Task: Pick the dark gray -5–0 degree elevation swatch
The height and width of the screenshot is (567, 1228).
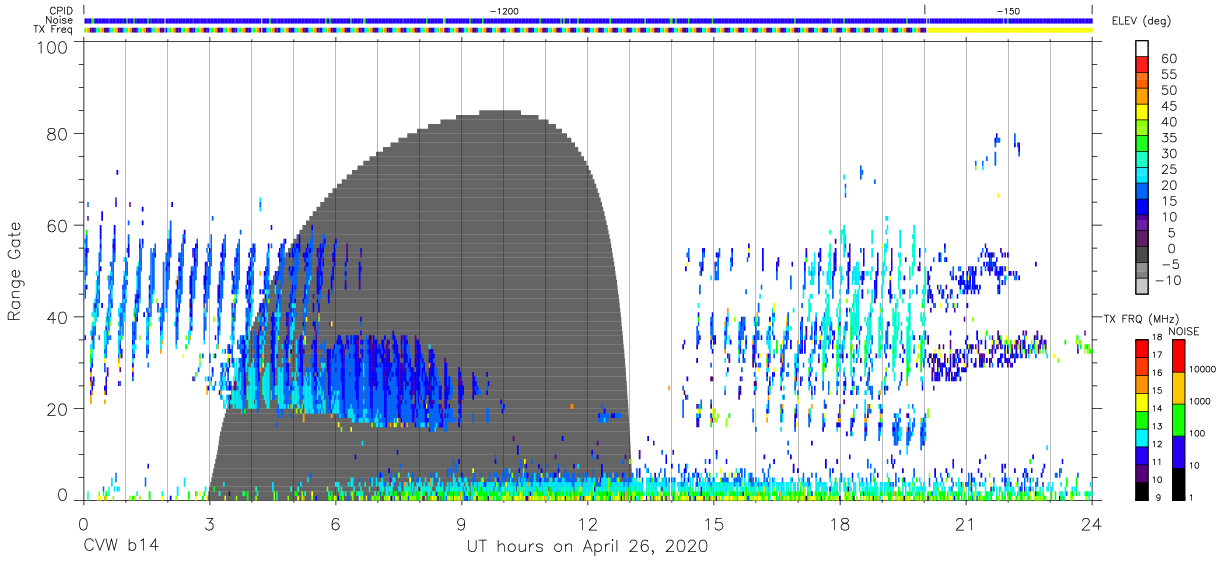Action: click(x=1142, y=255)
